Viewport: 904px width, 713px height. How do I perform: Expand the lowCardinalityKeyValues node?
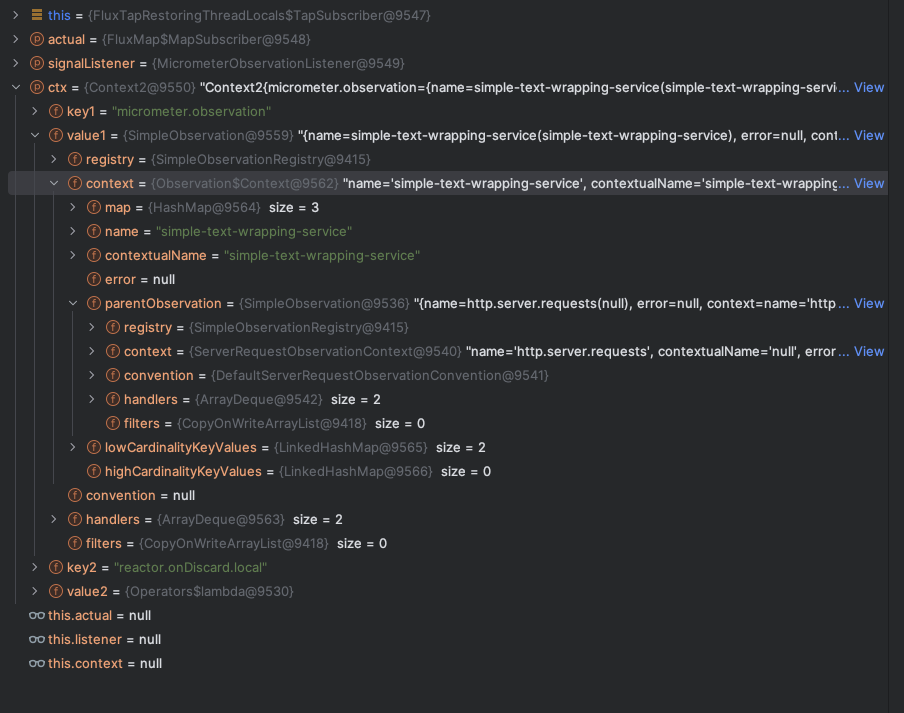[x=73, y=447]
